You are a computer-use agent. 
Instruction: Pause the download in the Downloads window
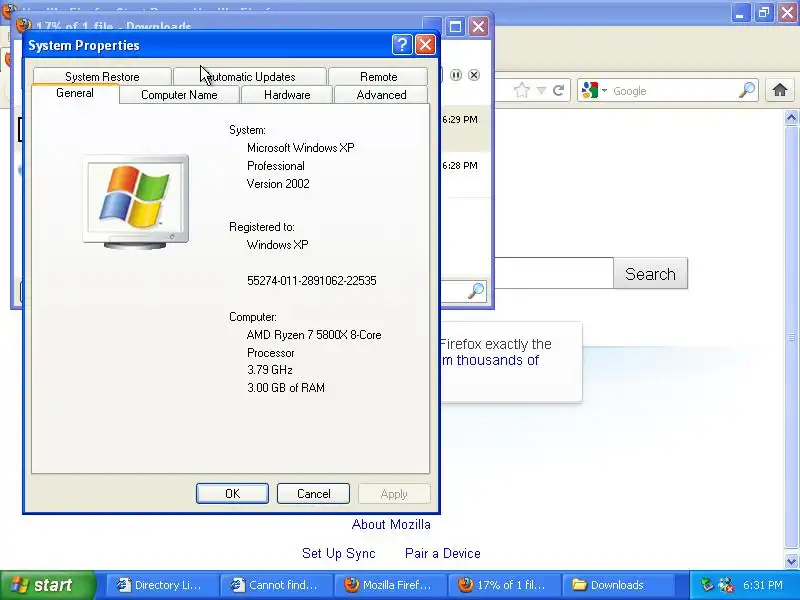pos(456,75)
